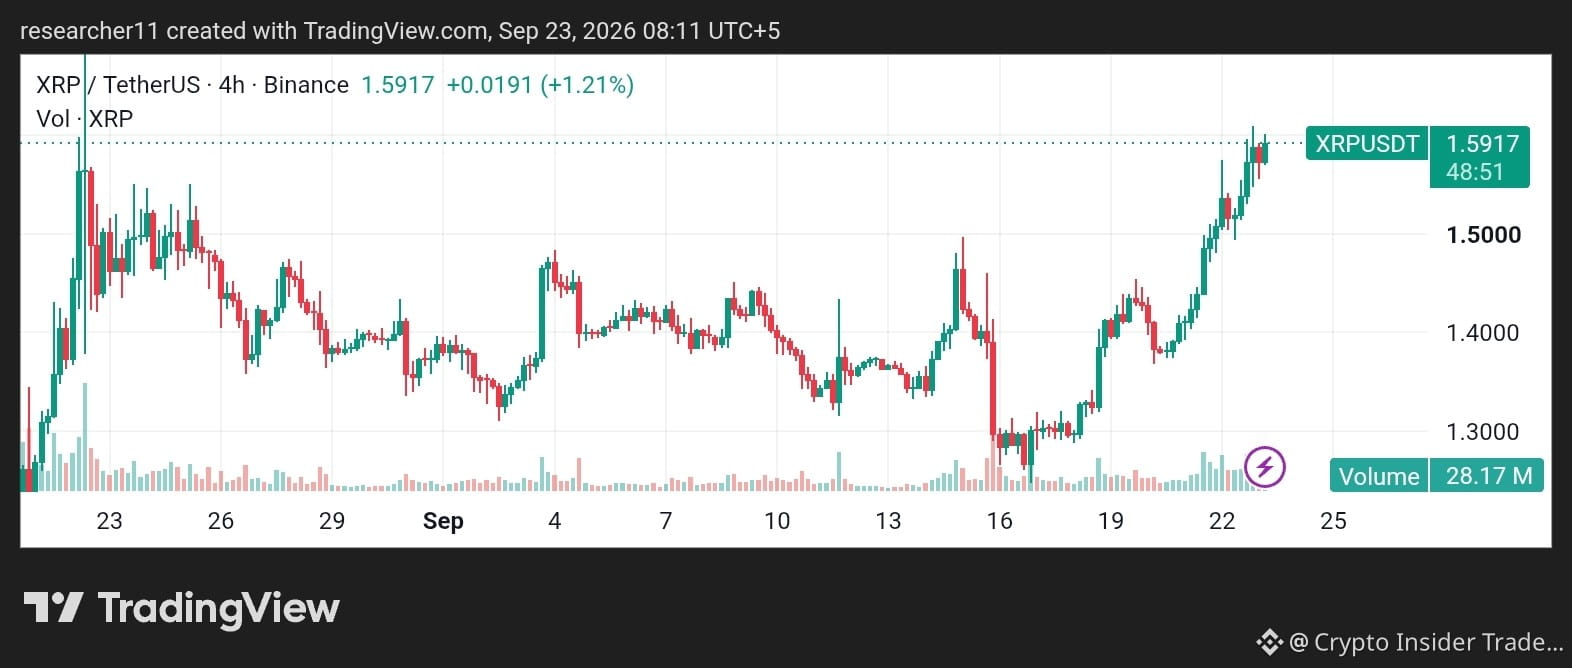Click the Vol · XRP indicator legend
This screenshot has width=1572, height=668.
pos(84,119)
